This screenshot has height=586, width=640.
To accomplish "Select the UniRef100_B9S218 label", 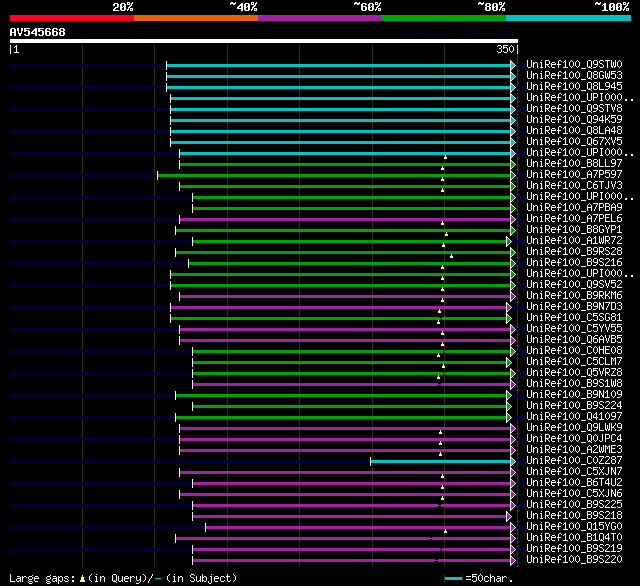I will pos(574,516).
